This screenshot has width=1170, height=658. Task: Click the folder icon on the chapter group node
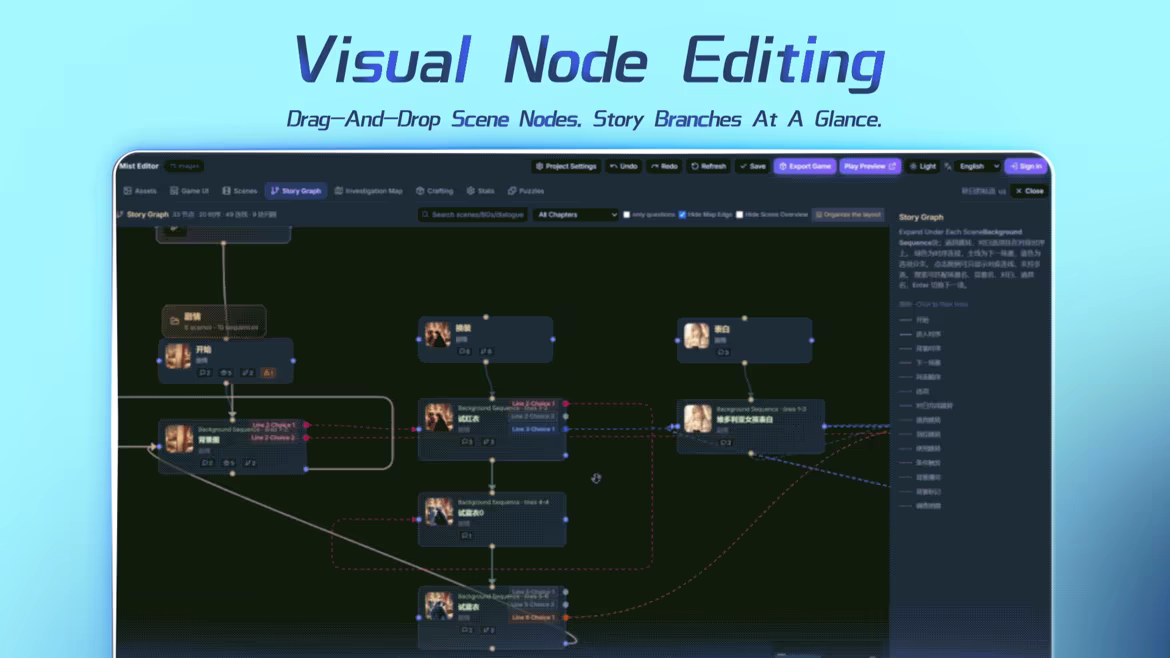pyautogui.click(x=174, y=321)
